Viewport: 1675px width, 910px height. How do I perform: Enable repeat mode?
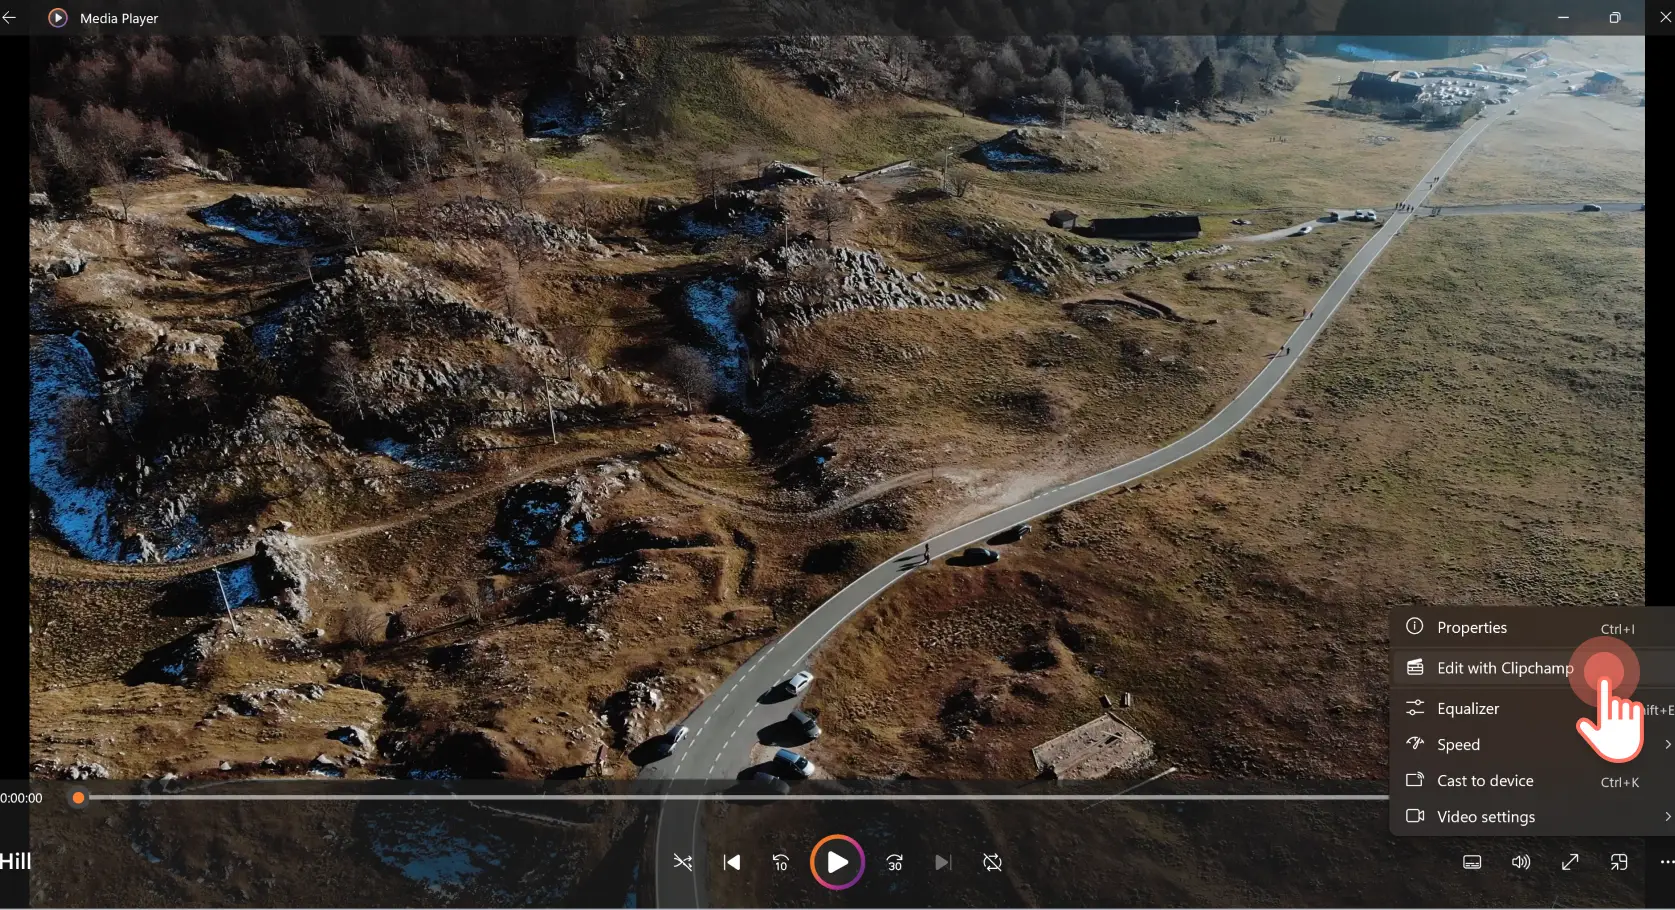[x=992, y=862]
